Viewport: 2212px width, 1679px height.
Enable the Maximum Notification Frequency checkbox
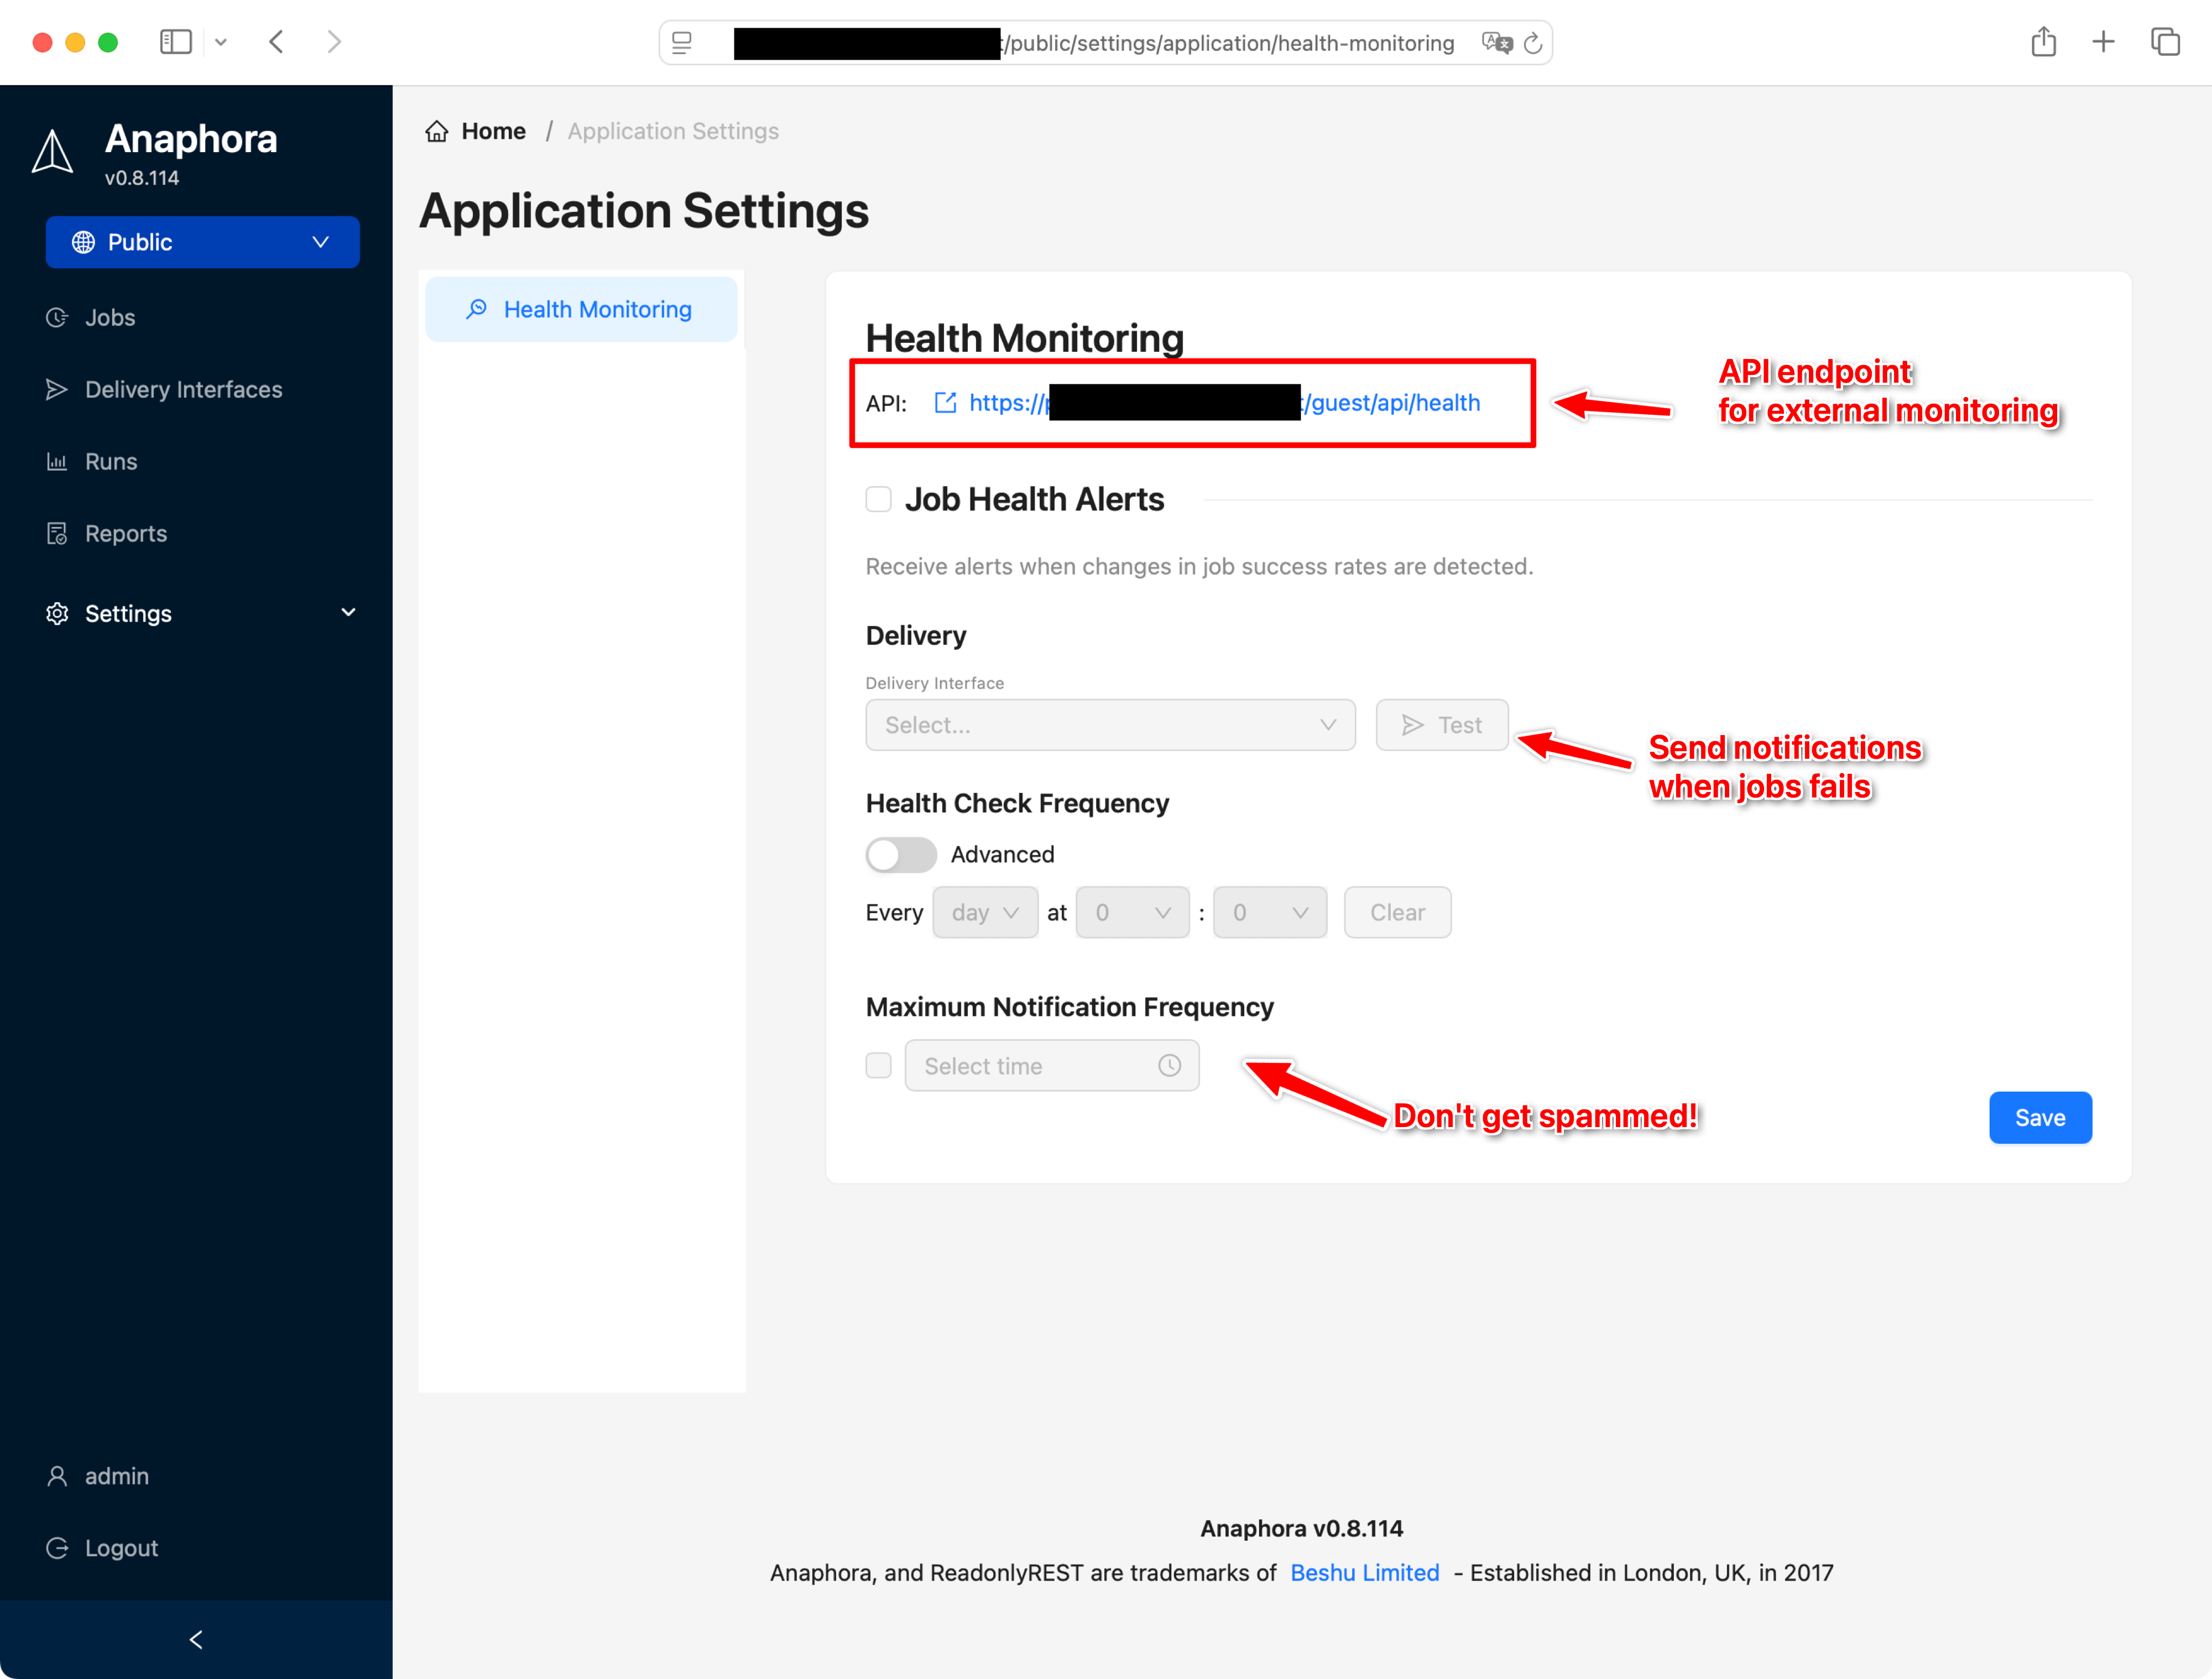click(x=878, y=1065)
